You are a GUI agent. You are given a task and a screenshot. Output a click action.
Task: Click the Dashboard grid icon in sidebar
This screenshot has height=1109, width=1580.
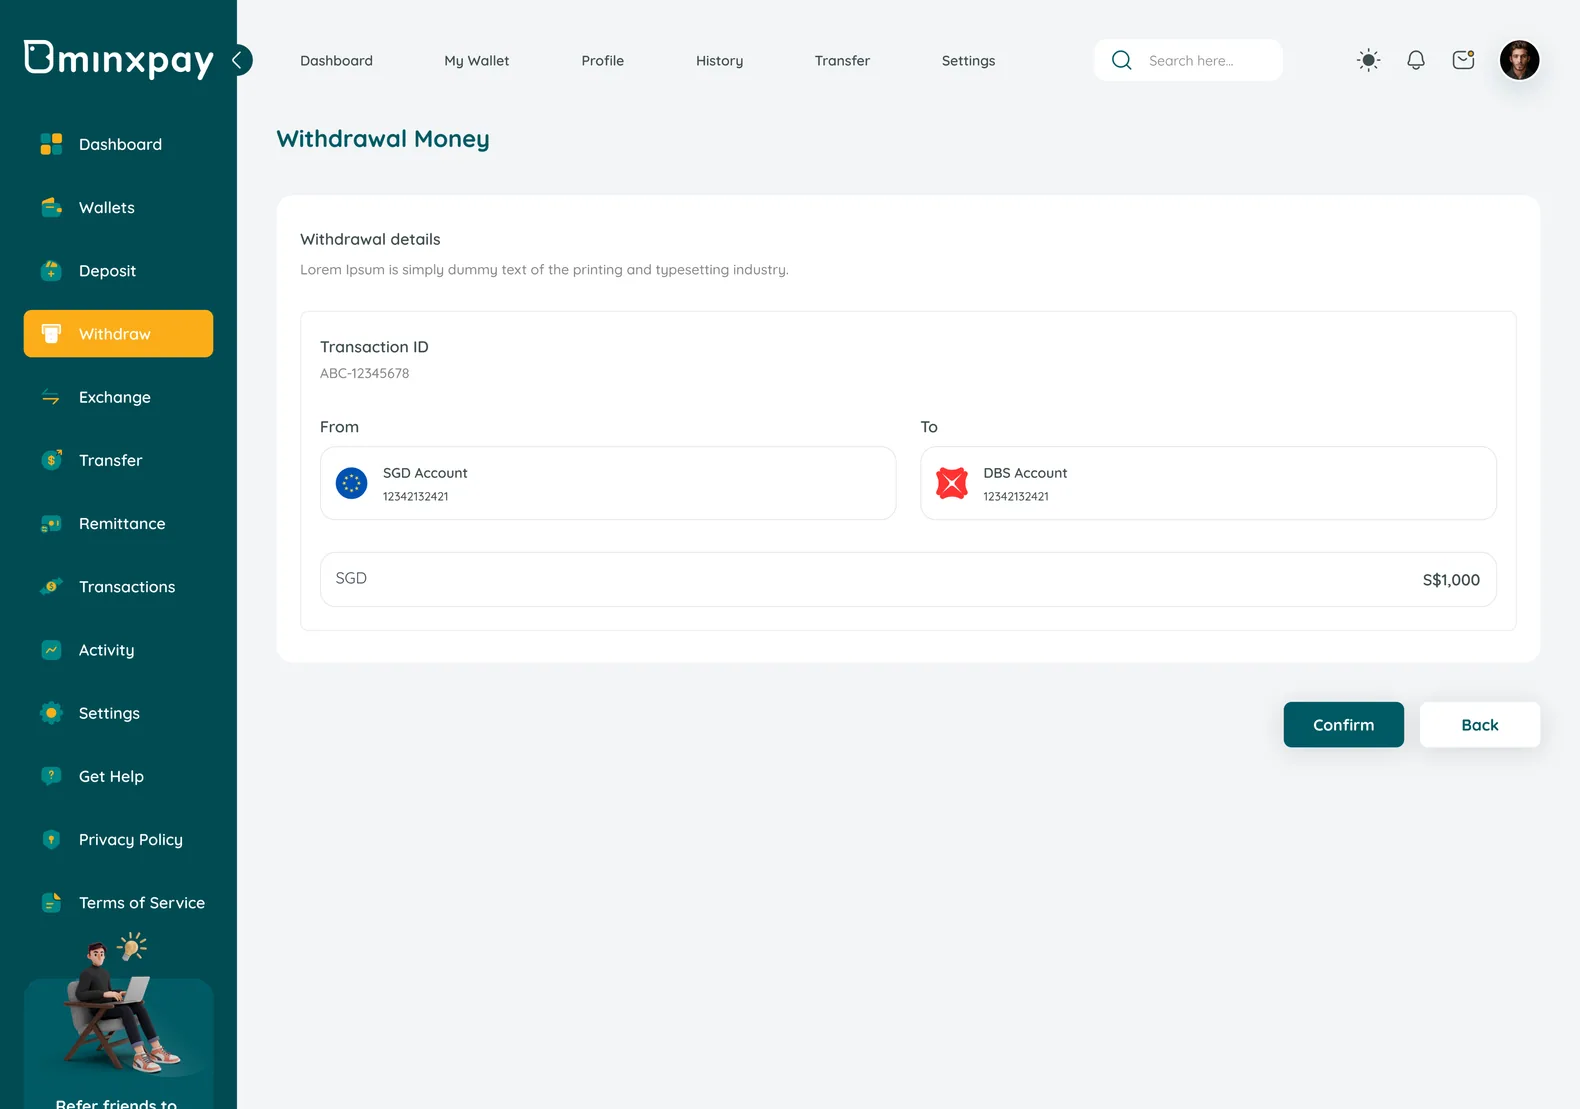(51, 144)
